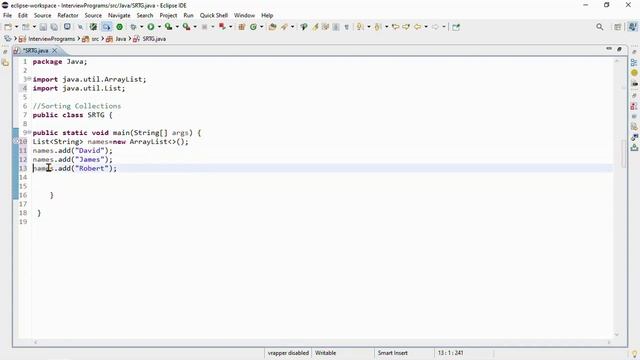This screenshot has width=640, height=360.
Task: Toggle Mark Occurrences highlighter icon
Action: tap(315, 27)
